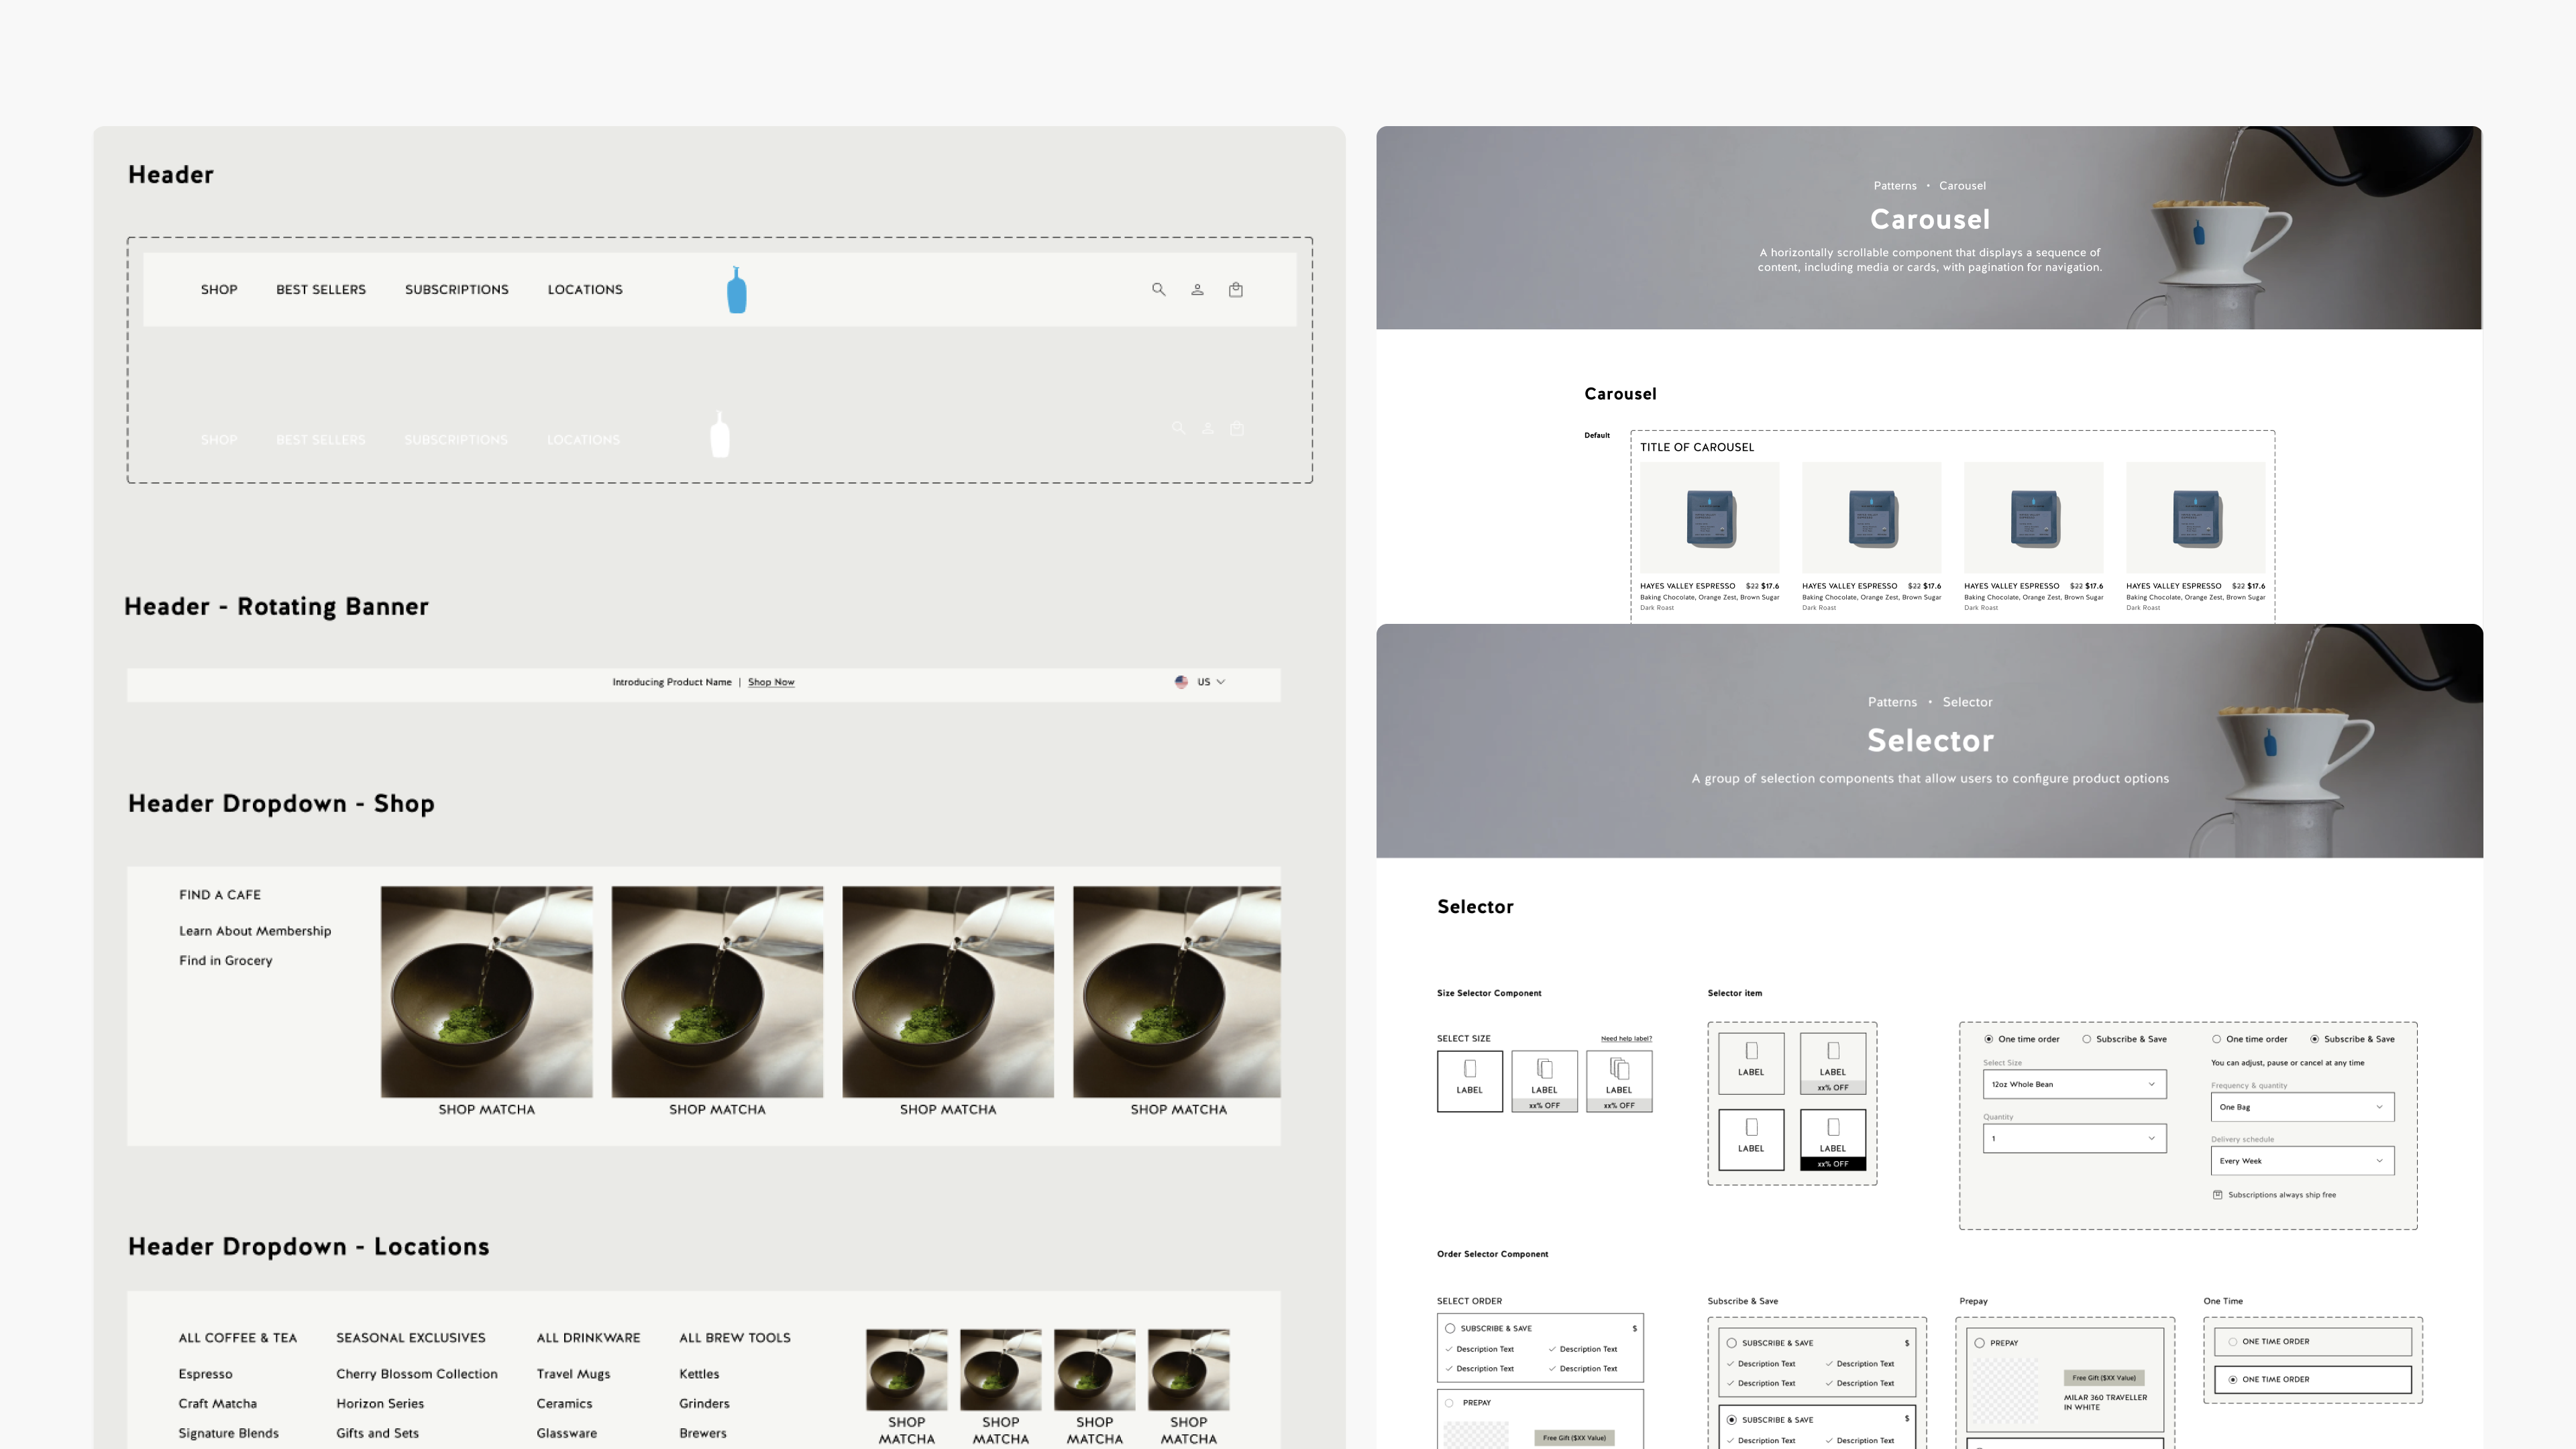Click the faded search icon in the transparent header

1179,428
